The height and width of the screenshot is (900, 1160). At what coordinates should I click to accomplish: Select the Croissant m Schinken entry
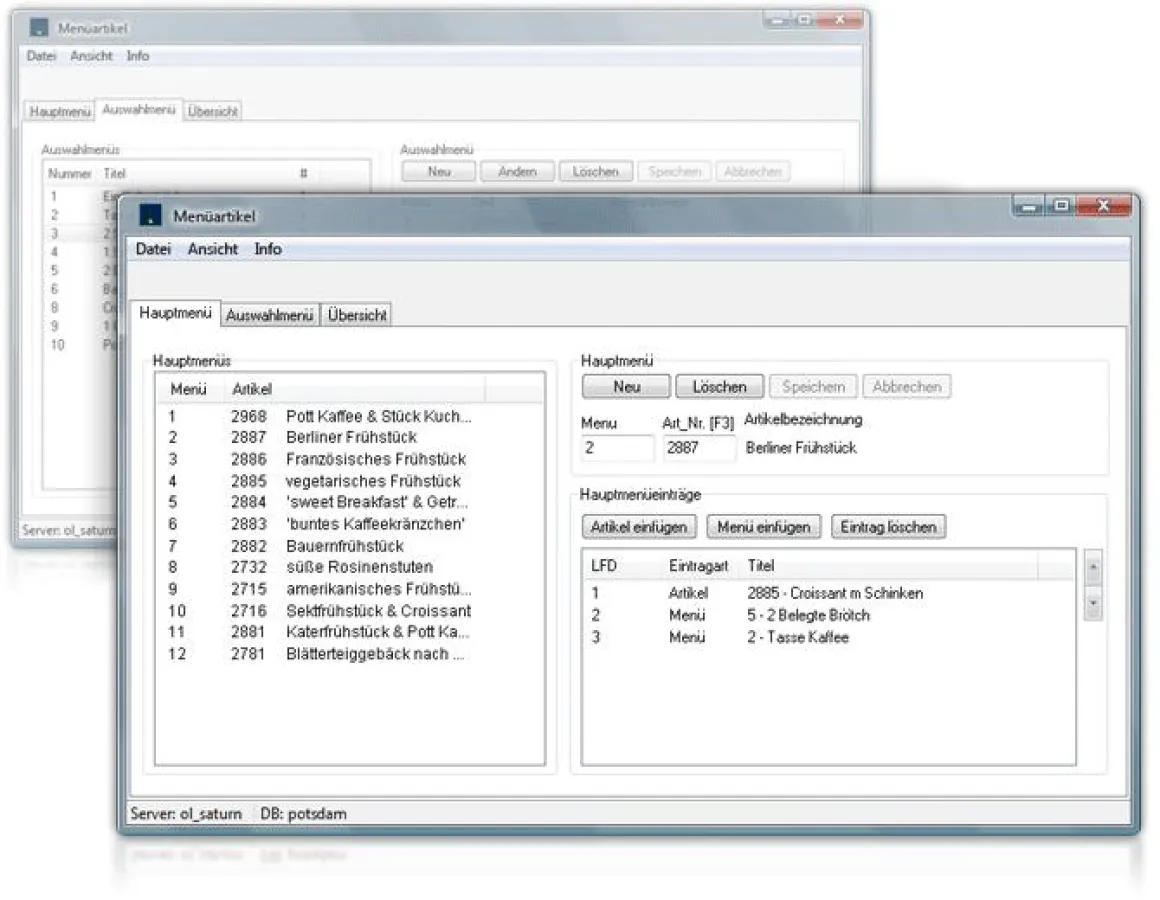pos(834,593)
